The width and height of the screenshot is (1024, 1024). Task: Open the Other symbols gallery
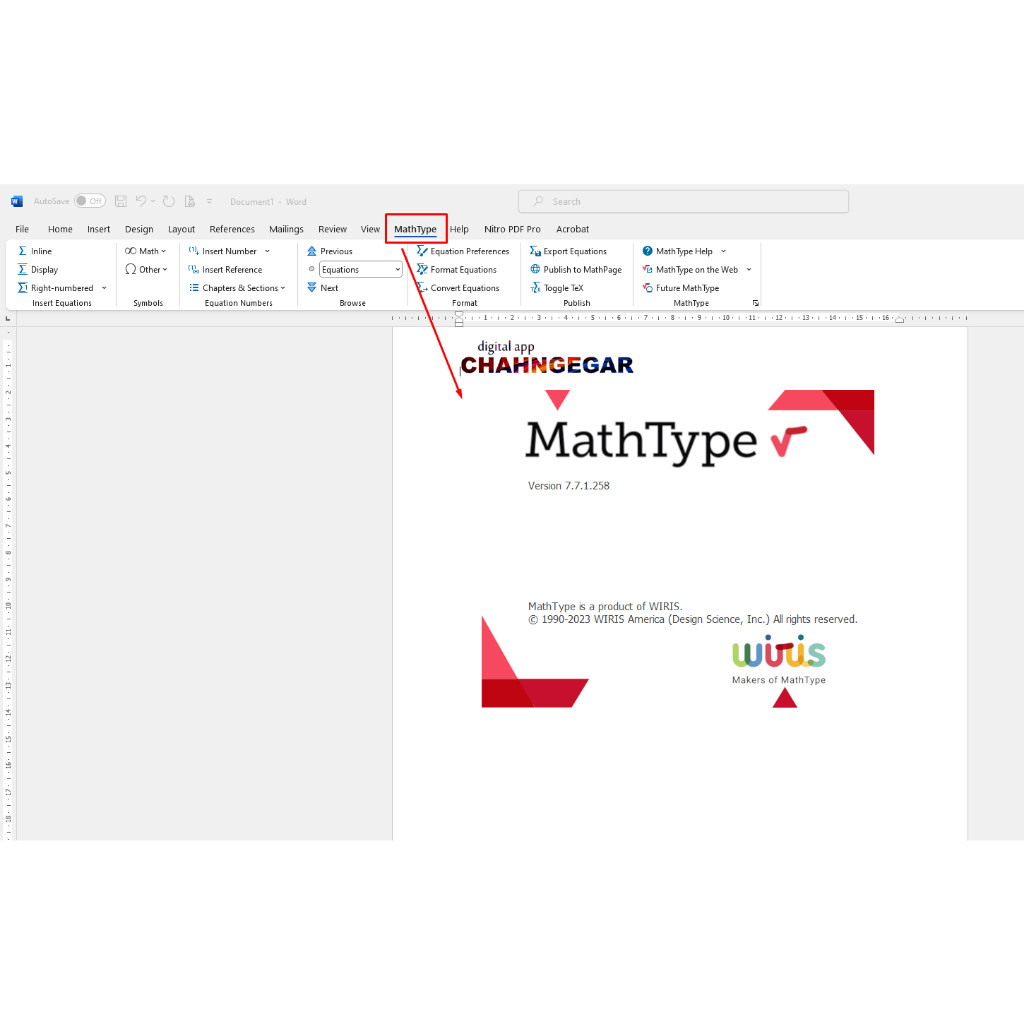tap(146, 269)
